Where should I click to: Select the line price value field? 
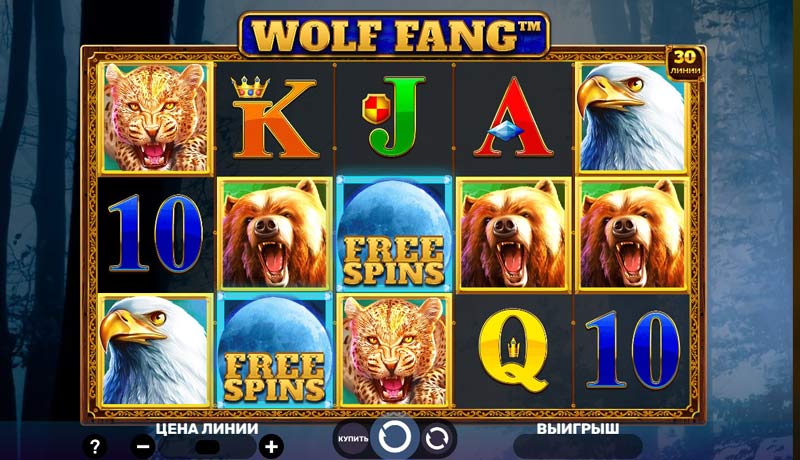coord(207,447)
